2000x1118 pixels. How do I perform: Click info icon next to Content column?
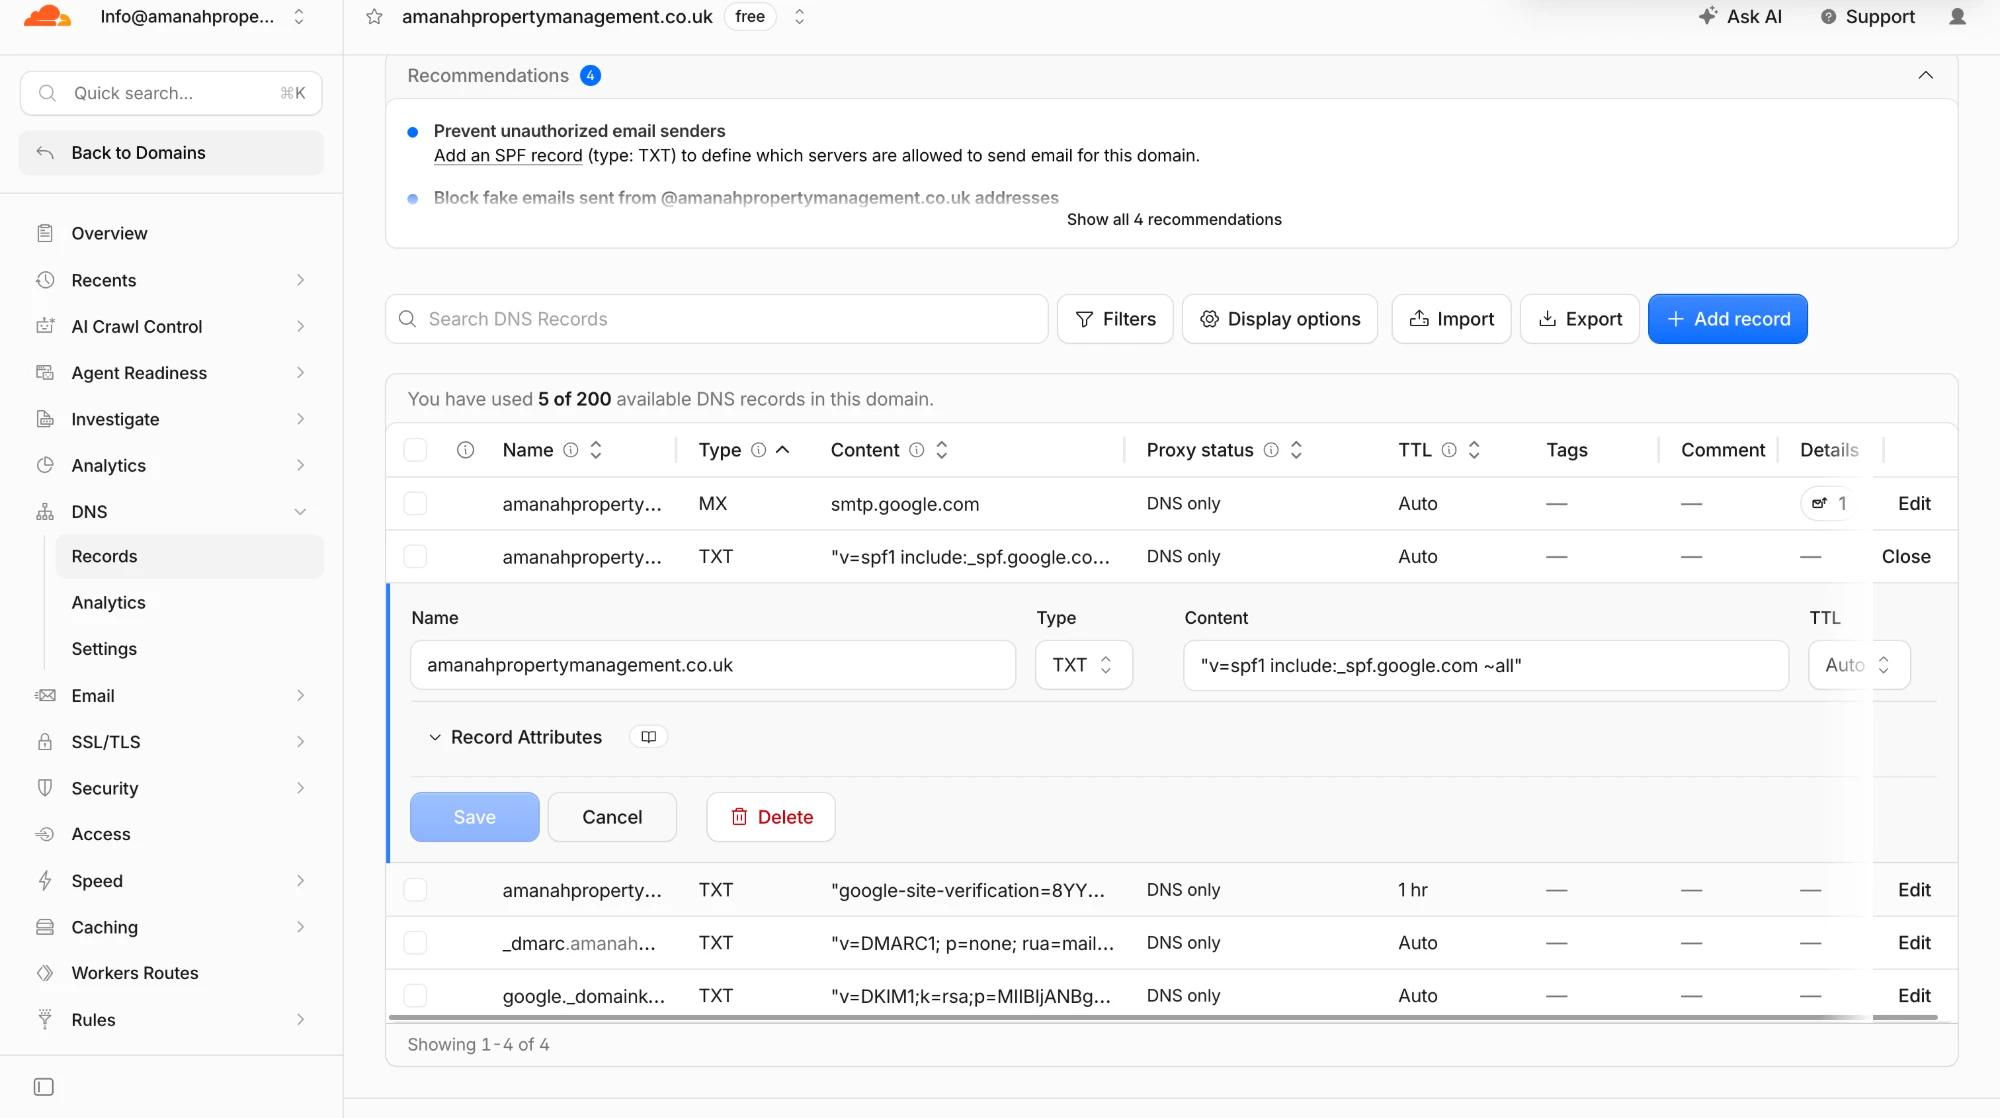click(x=916, y=450)
